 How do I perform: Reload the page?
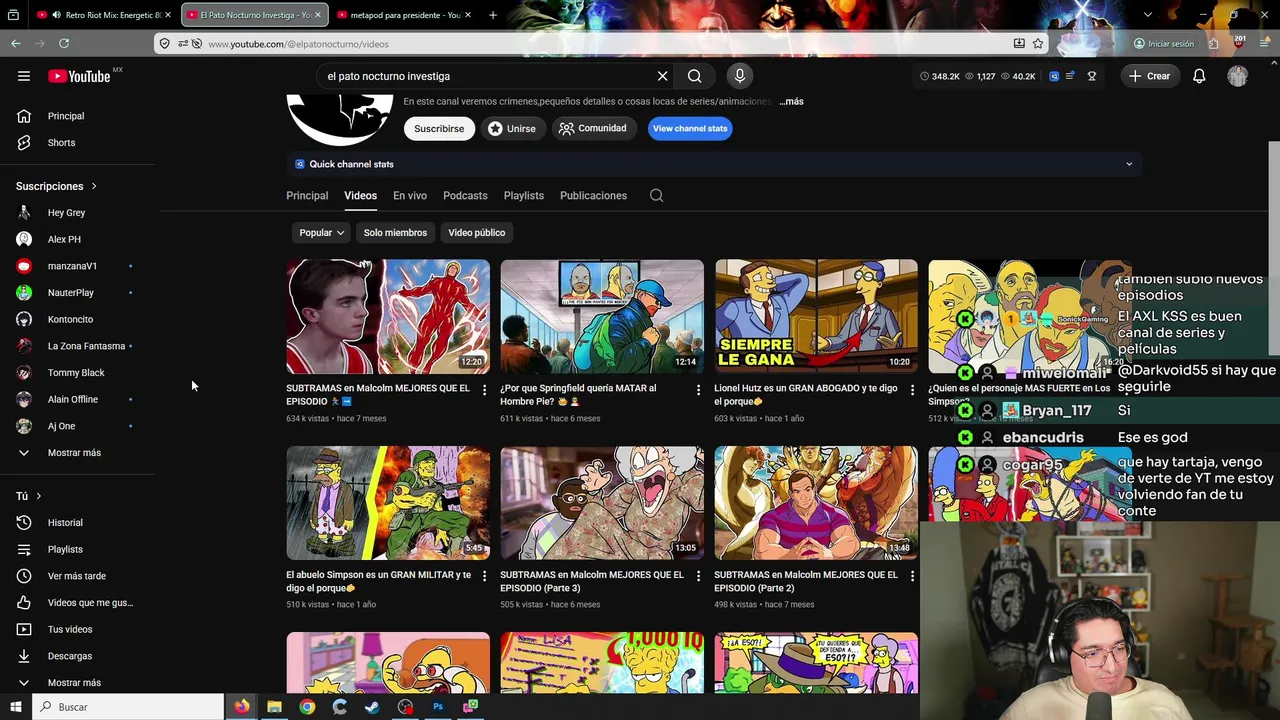64,43
